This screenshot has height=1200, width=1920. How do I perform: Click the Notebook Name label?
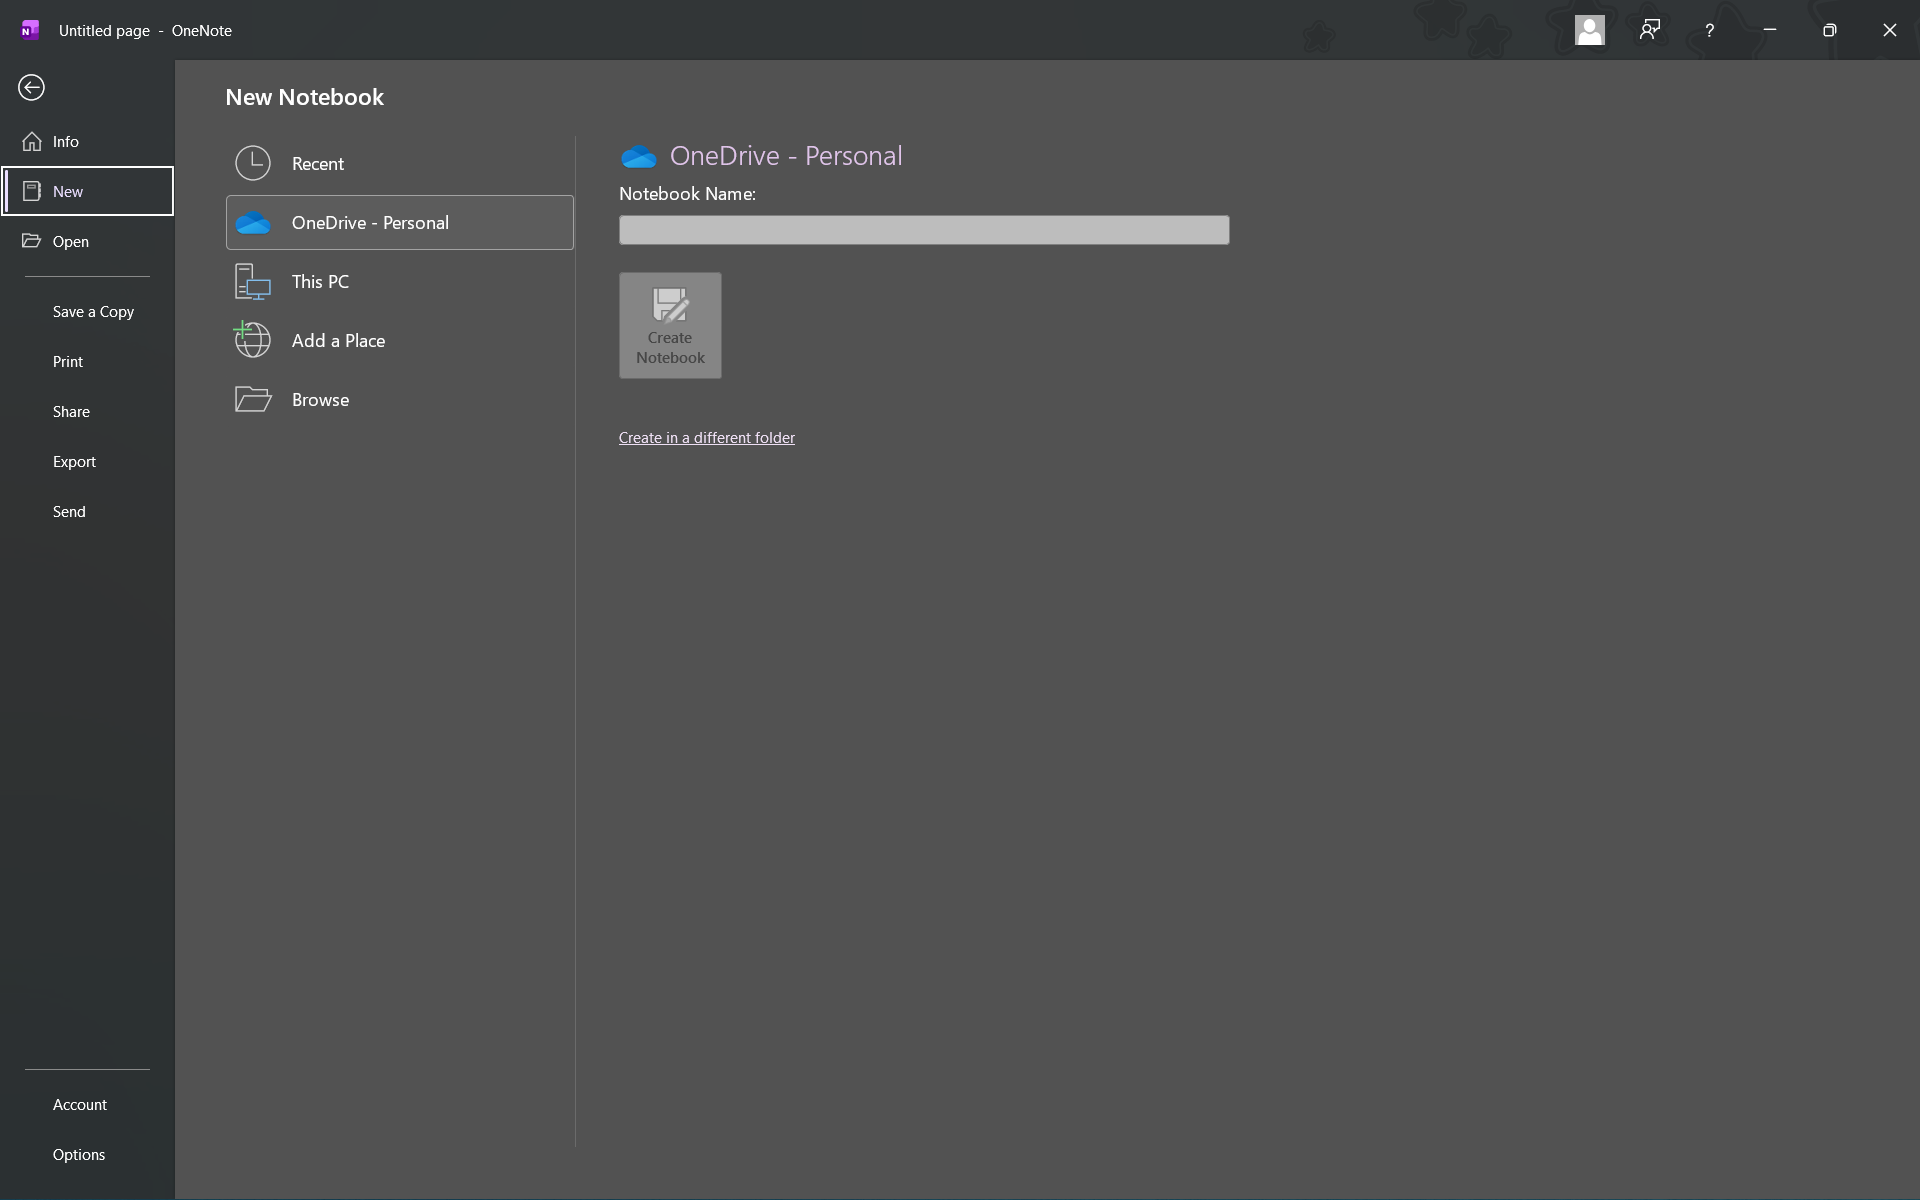(687, 194)
